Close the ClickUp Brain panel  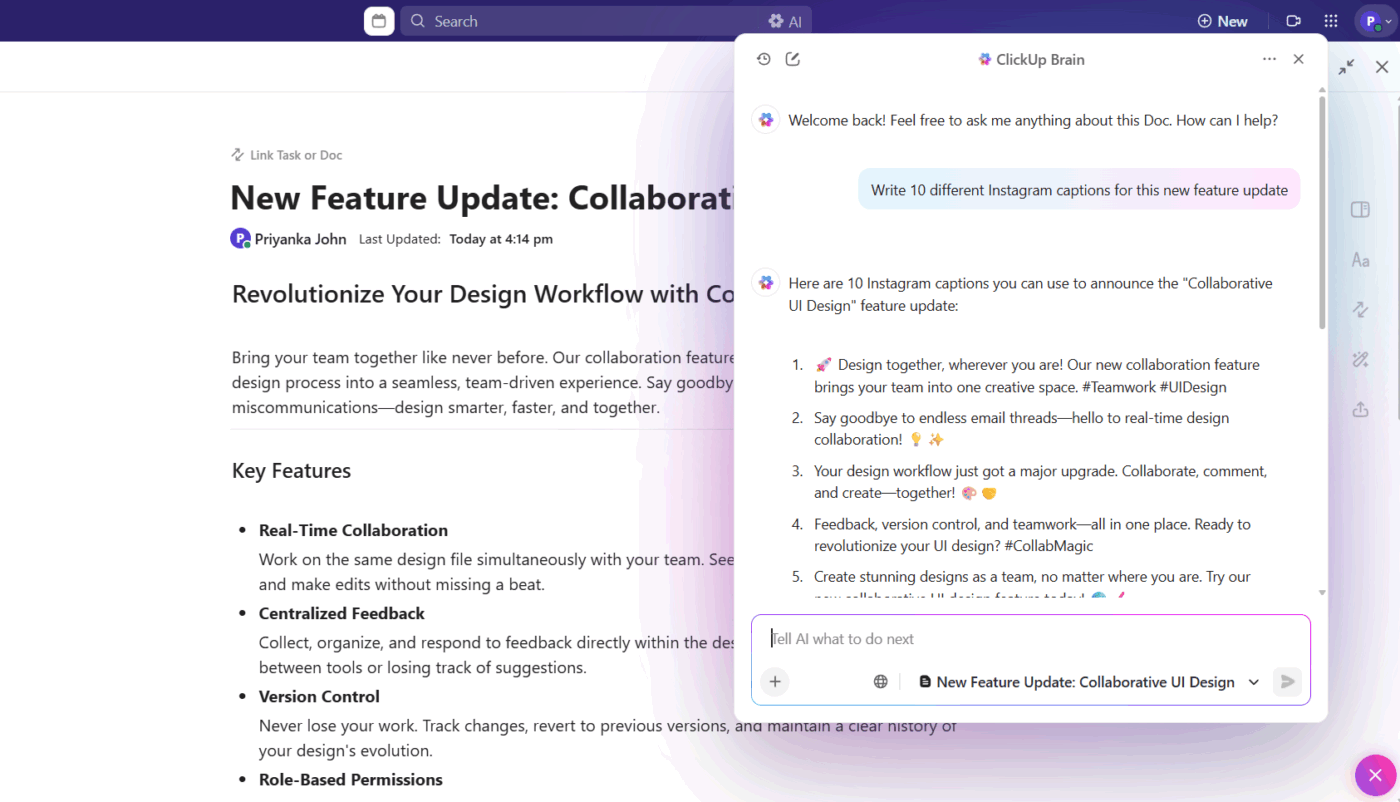point(1298,59)
